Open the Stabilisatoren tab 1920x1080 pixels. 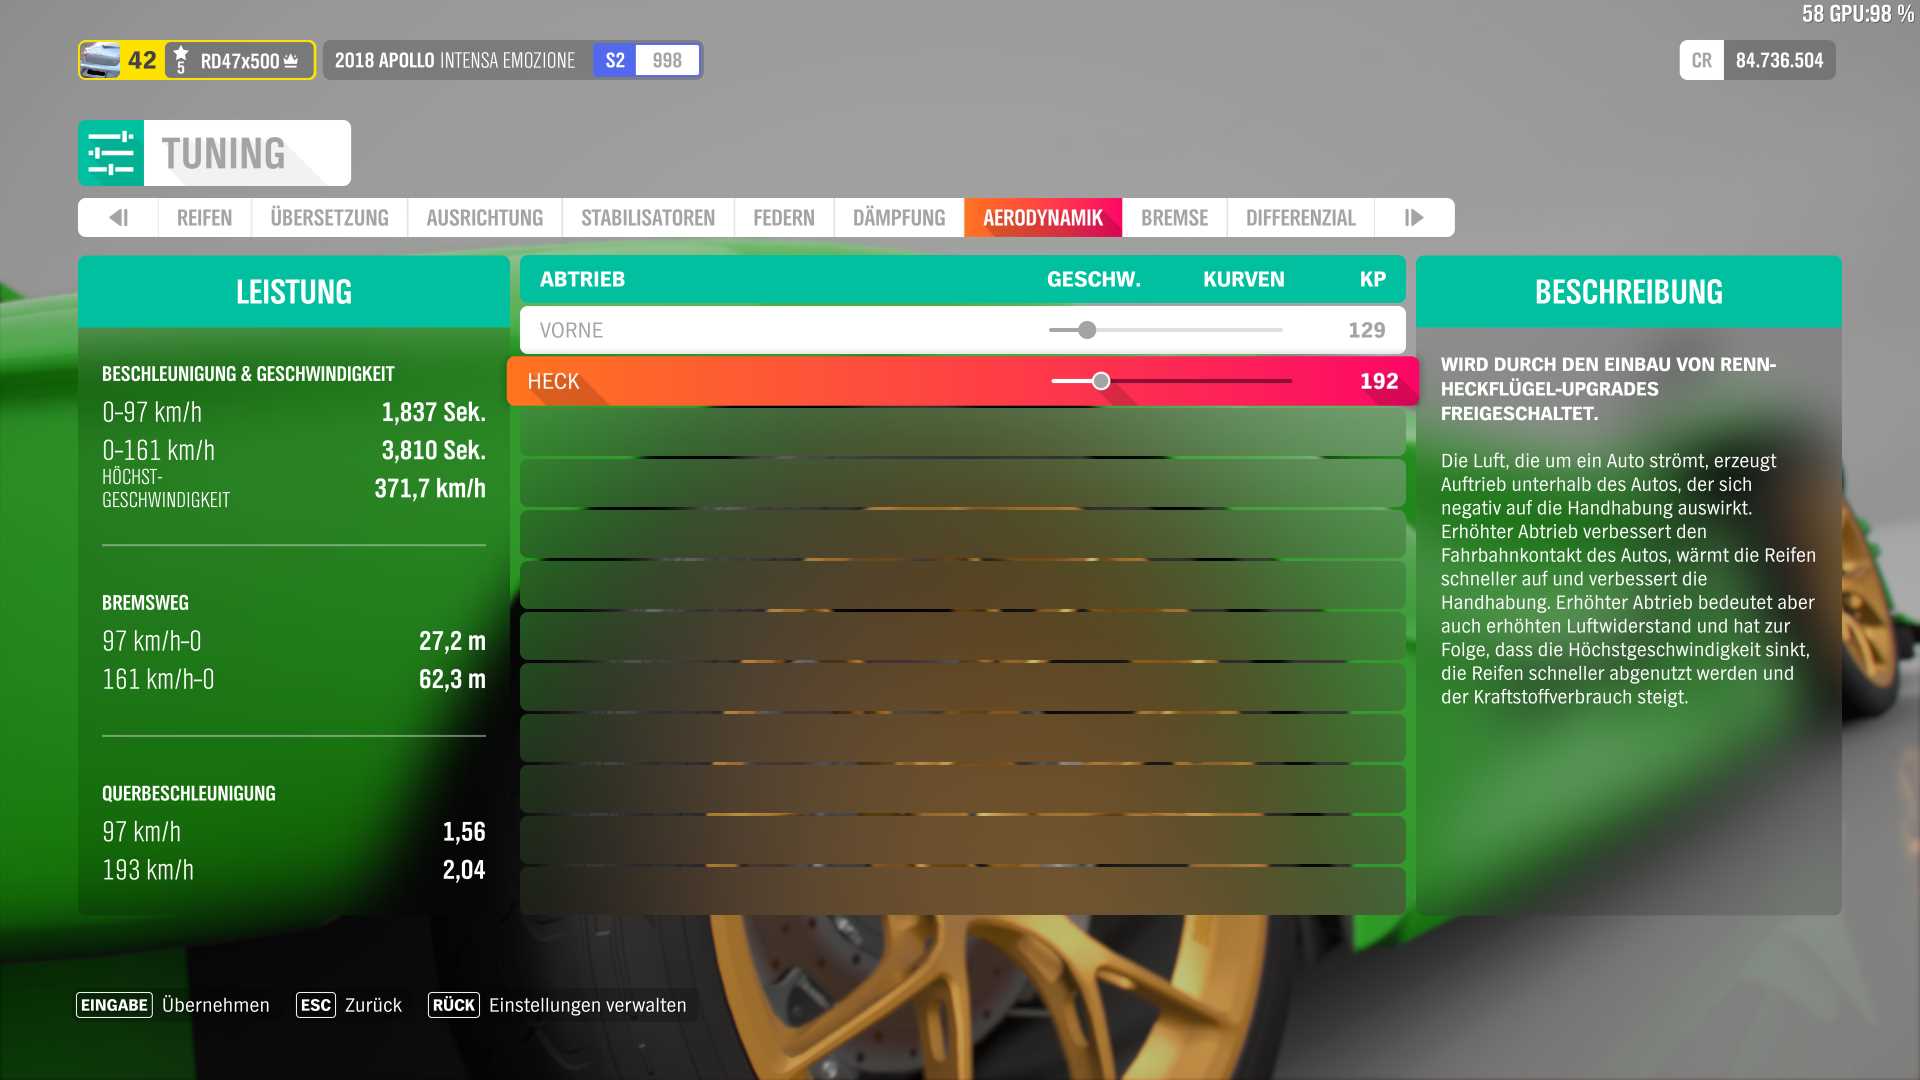(x=647, y=218)
